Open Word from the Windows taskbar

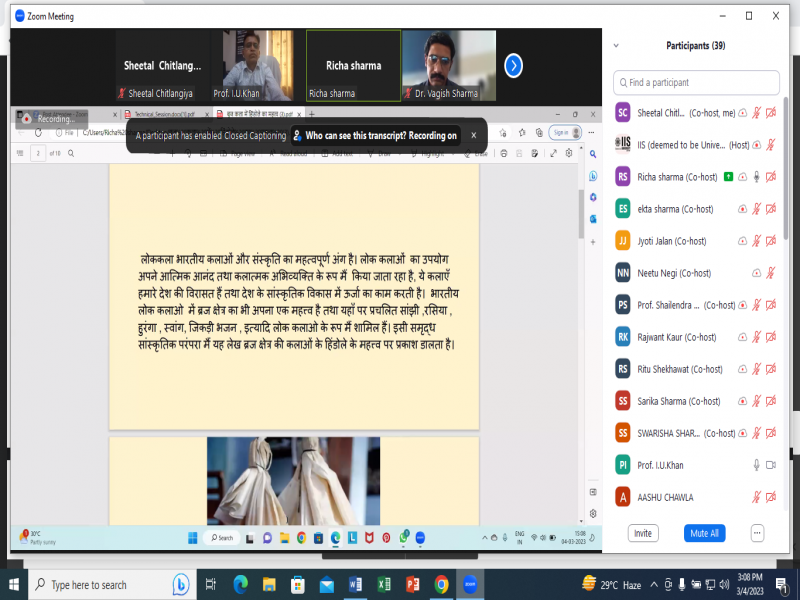tap(355, 584)
